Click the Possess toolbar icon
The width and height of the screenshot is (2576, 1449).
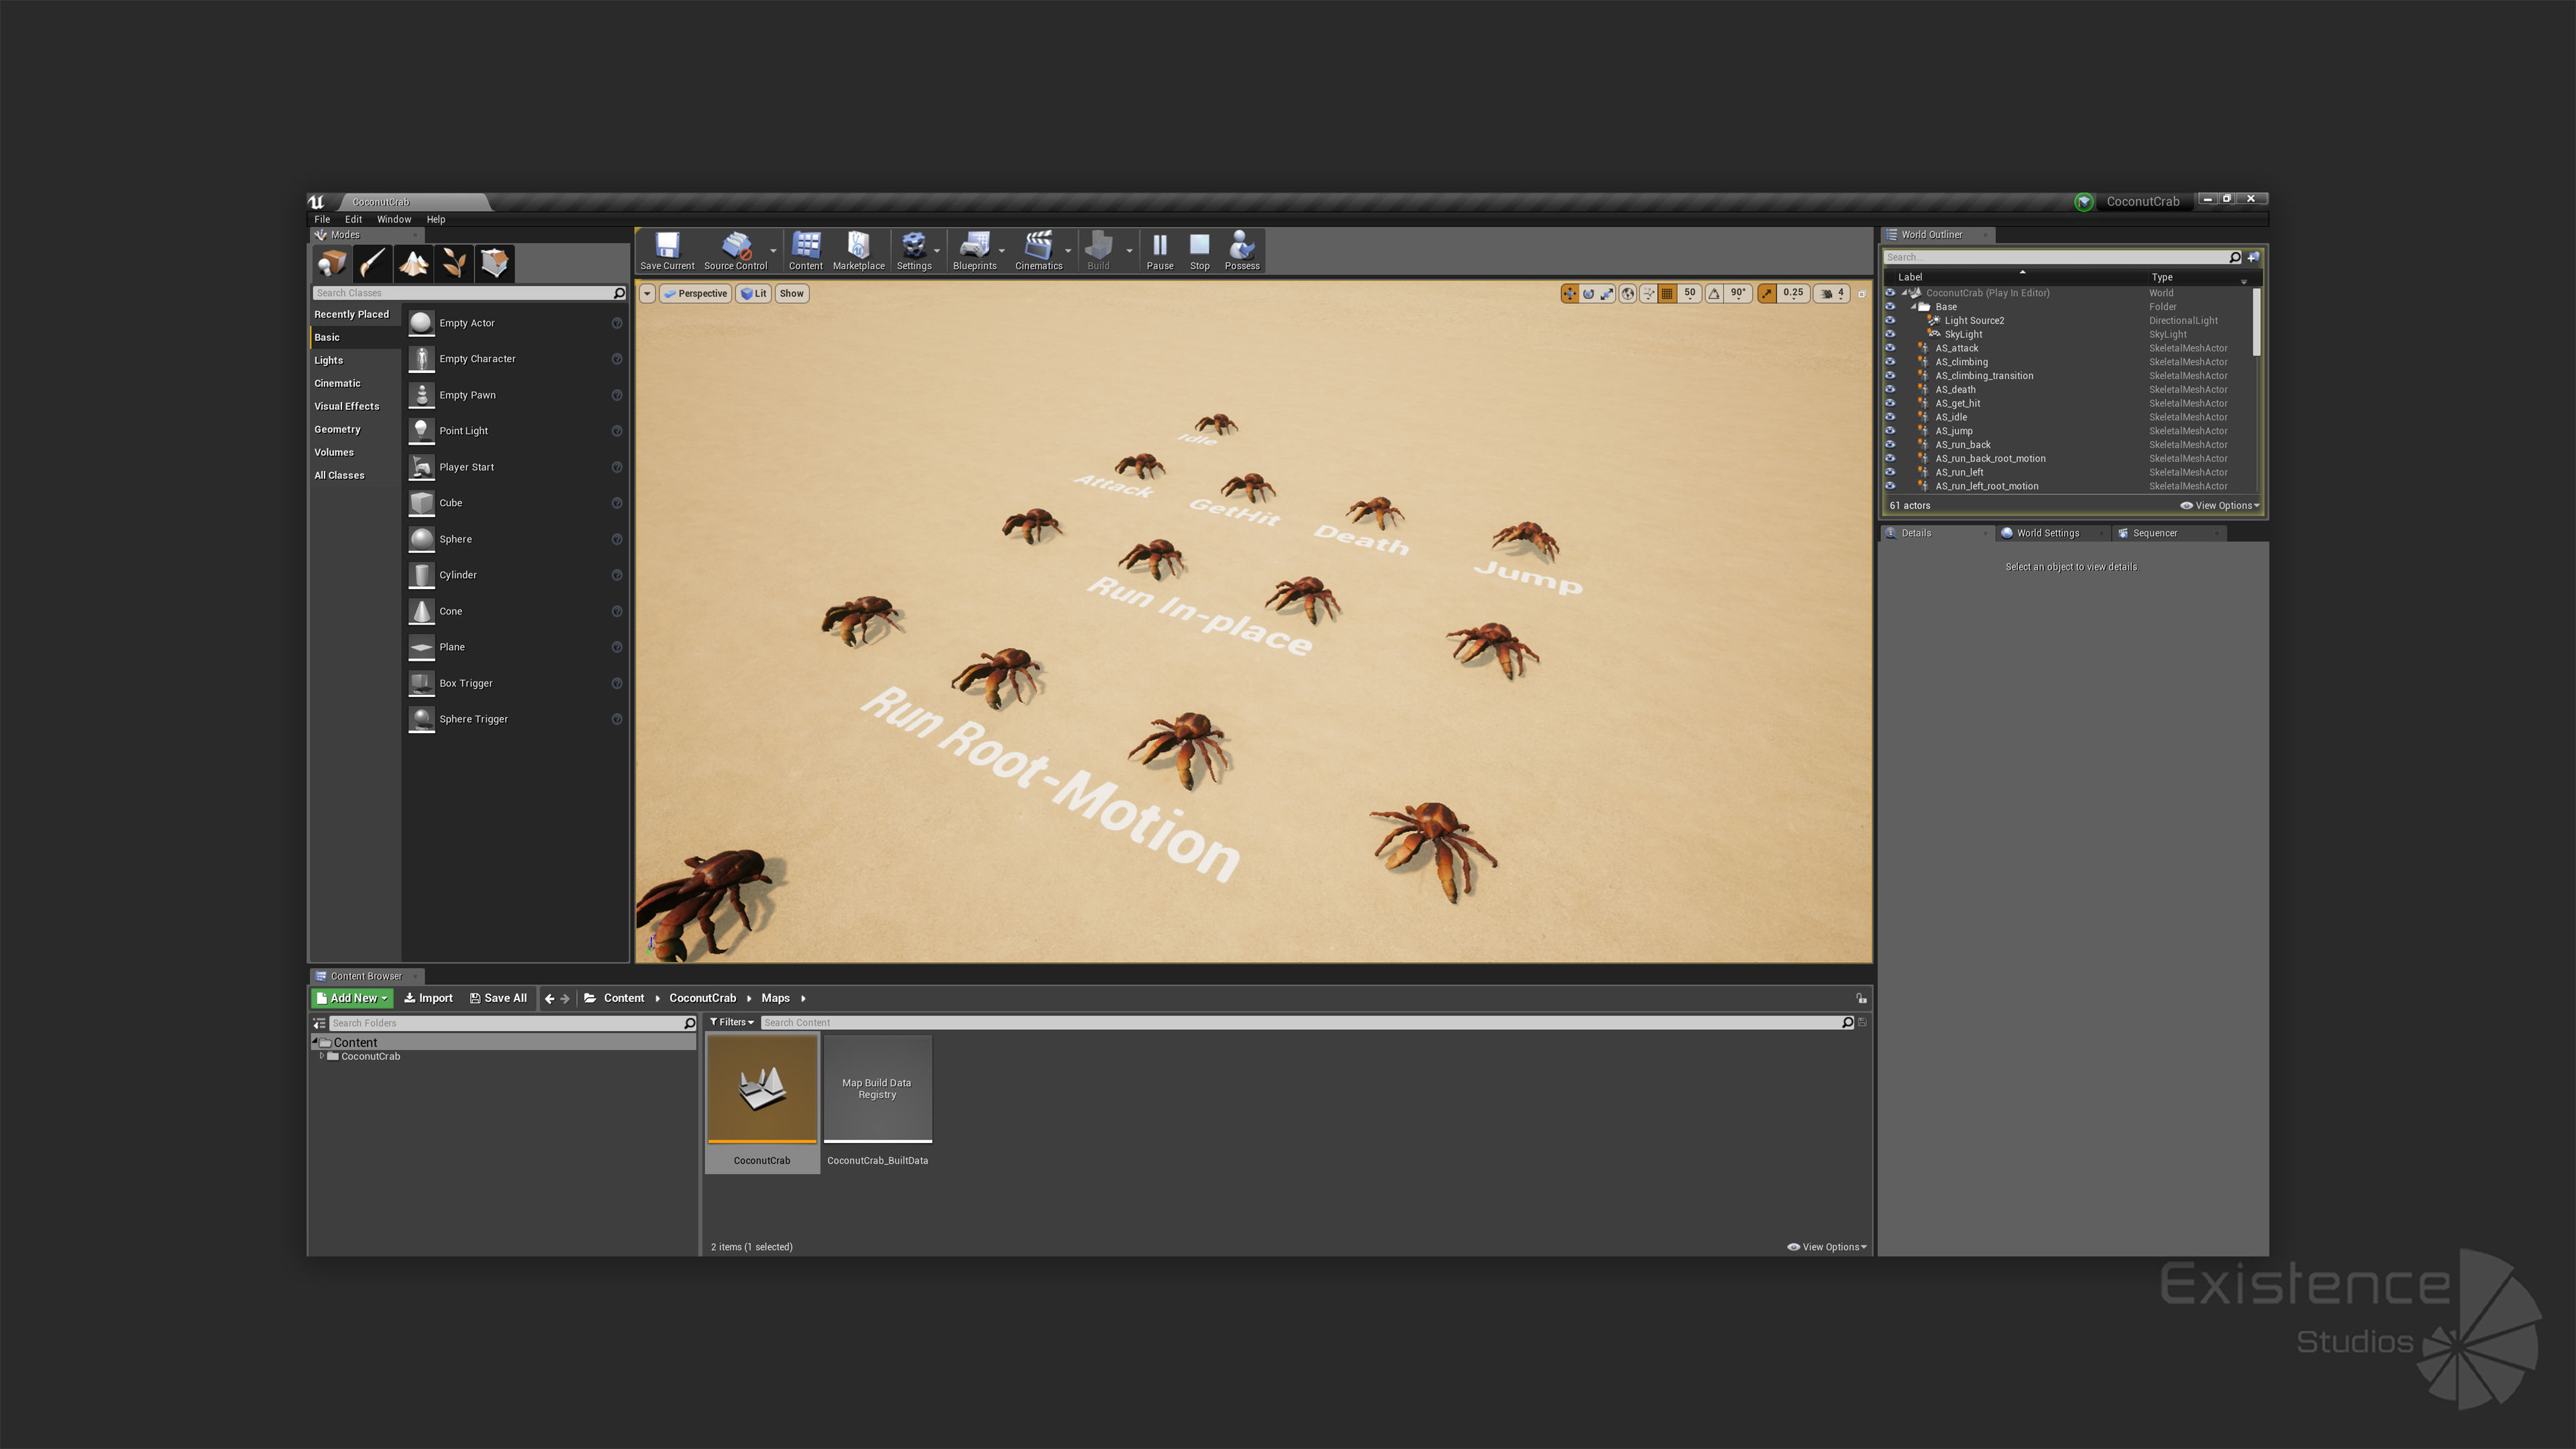pyautogui.click(x=1241, y=250)
